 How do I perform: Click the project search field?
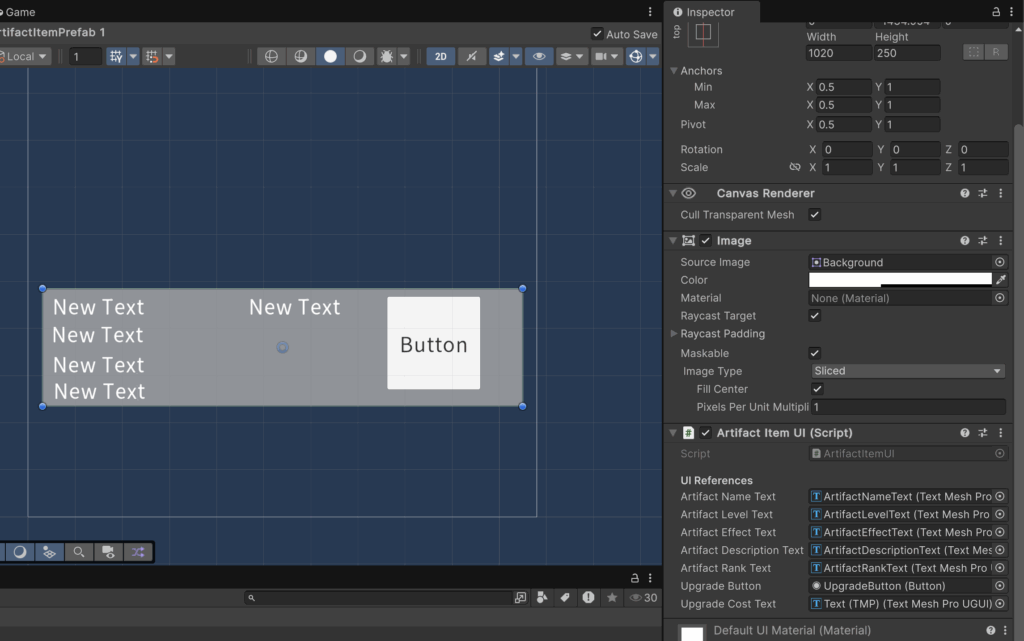click(x=379, y=597)
